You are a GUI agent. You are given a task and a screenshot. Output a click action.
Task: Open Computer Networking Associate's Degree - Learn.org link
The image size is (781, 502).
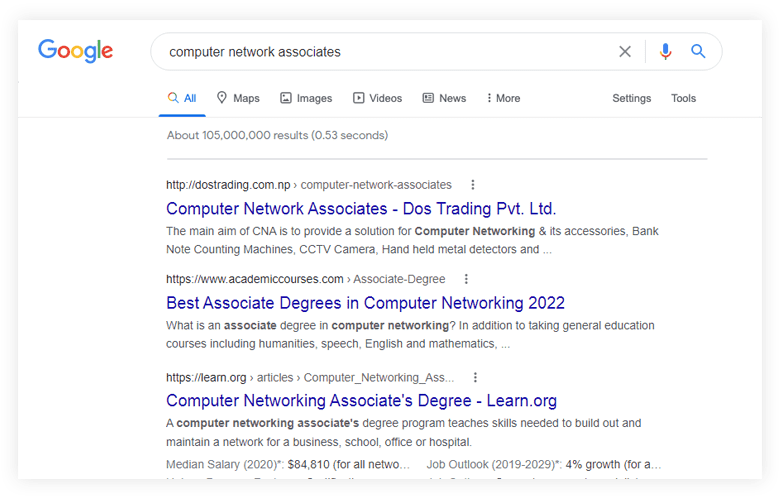(361, 401)
